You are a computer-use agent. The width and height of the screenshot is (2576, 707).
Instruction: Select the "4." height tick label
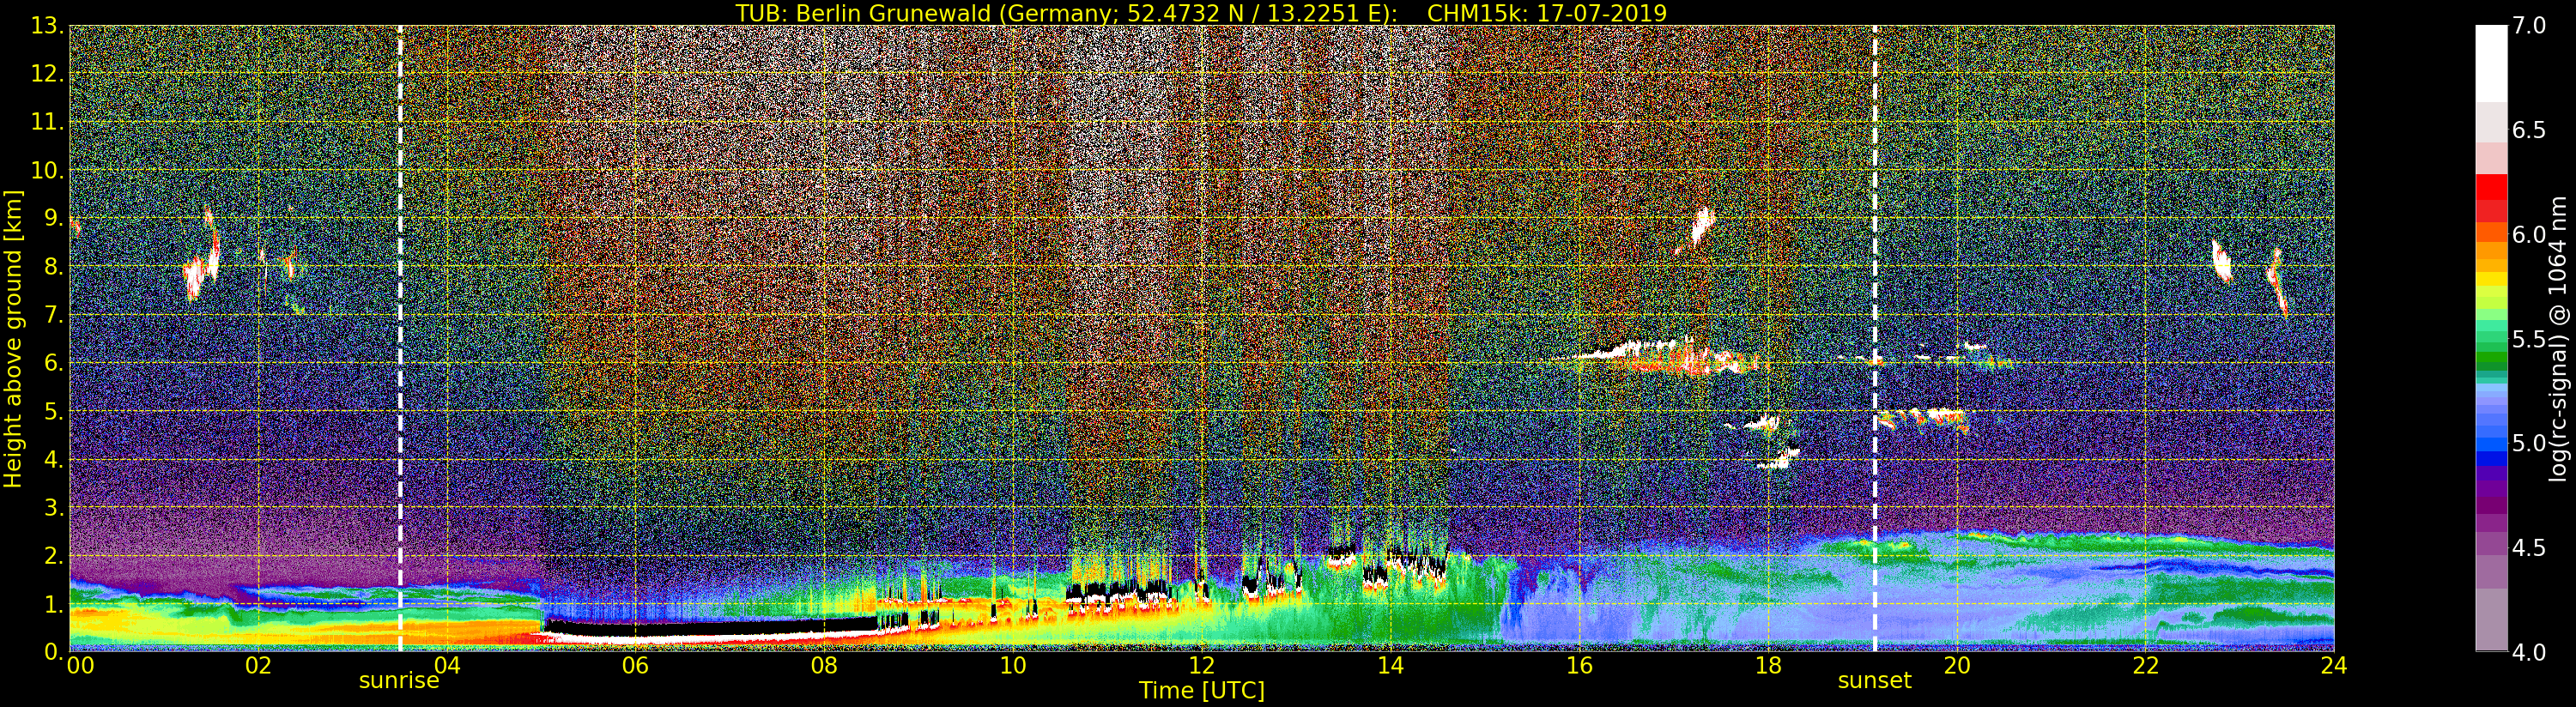point(54,459)
